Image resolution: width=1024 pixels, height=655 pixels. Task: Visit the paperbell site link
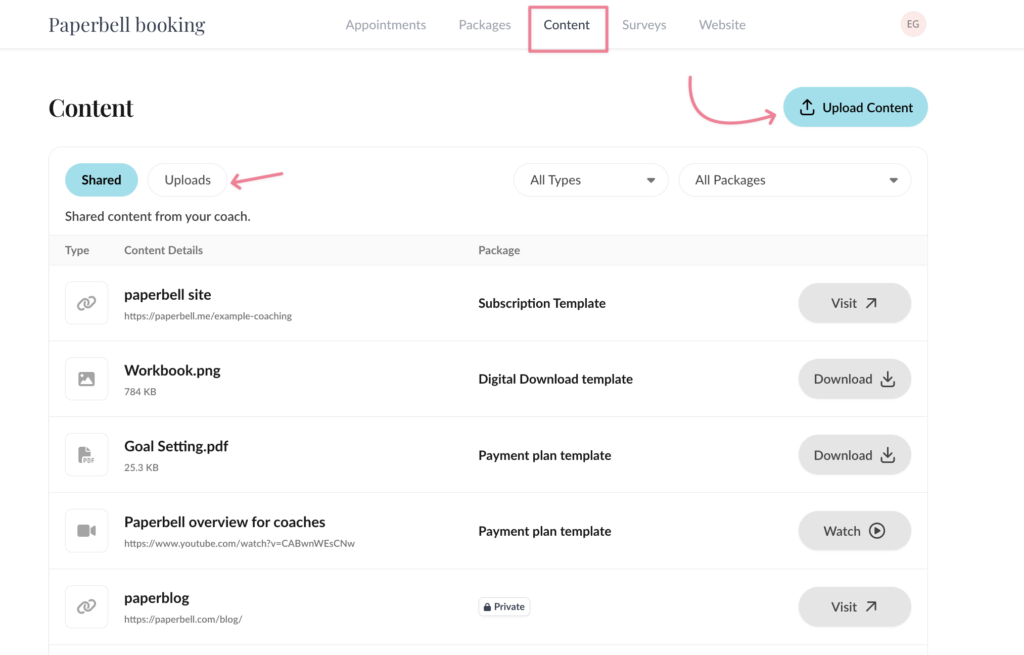(x=854, y=303)
